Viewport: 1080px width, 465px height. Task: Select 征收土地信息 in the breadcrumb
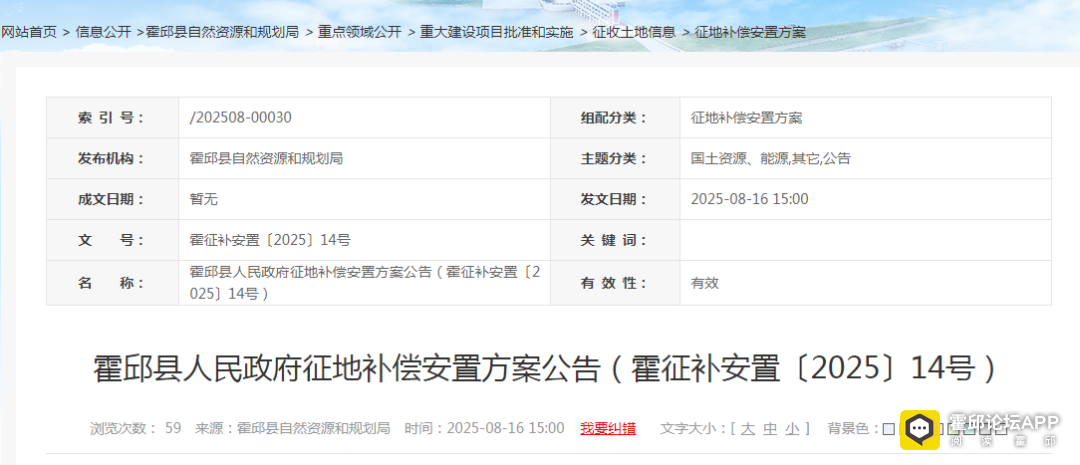(634, 32)
